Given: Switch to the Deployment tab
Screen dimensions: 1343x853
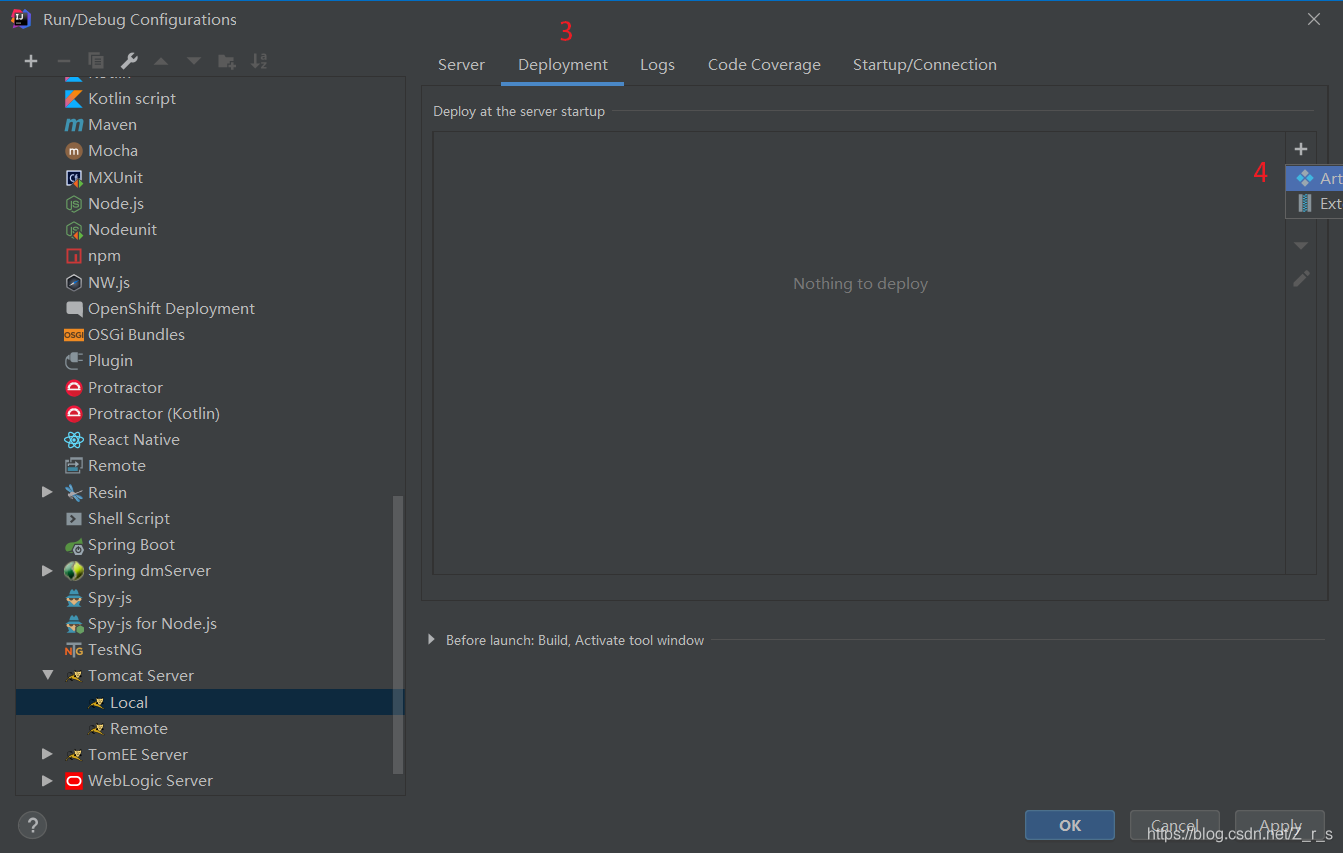Looking at the screenshot, I should pos(563,65).
